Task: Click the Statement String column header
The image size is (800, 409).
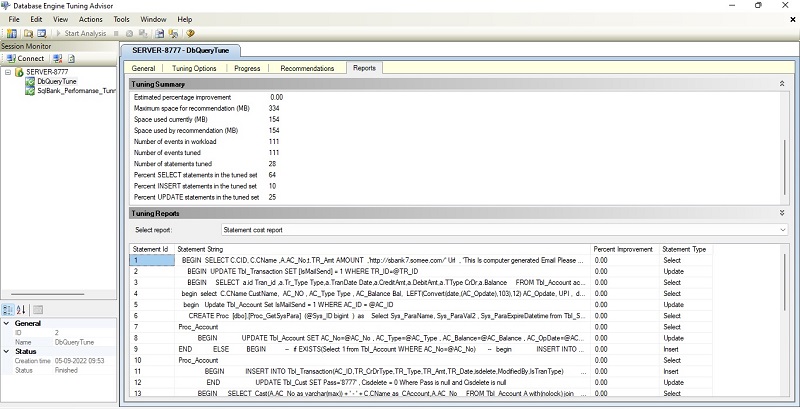Action: (x=383, y=249)
